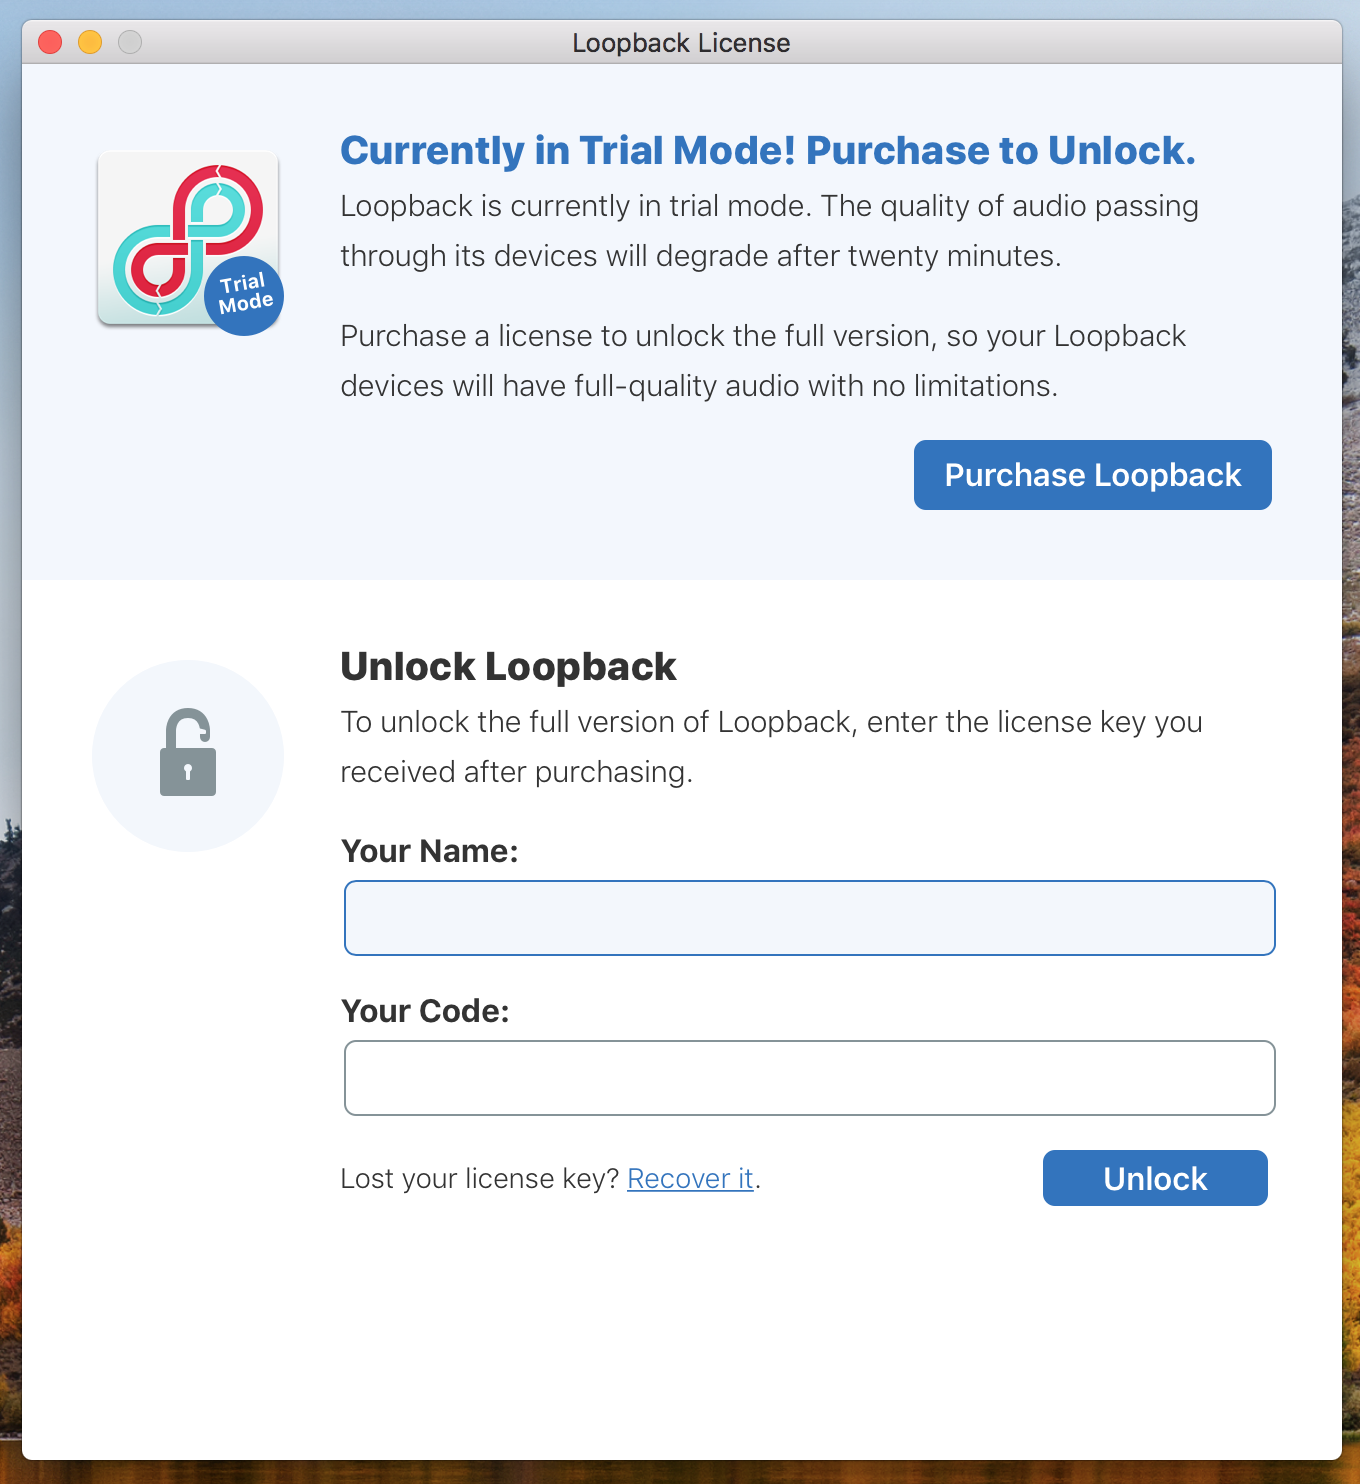
Task: Click the purchase a license paragraph
Action: 763,361
